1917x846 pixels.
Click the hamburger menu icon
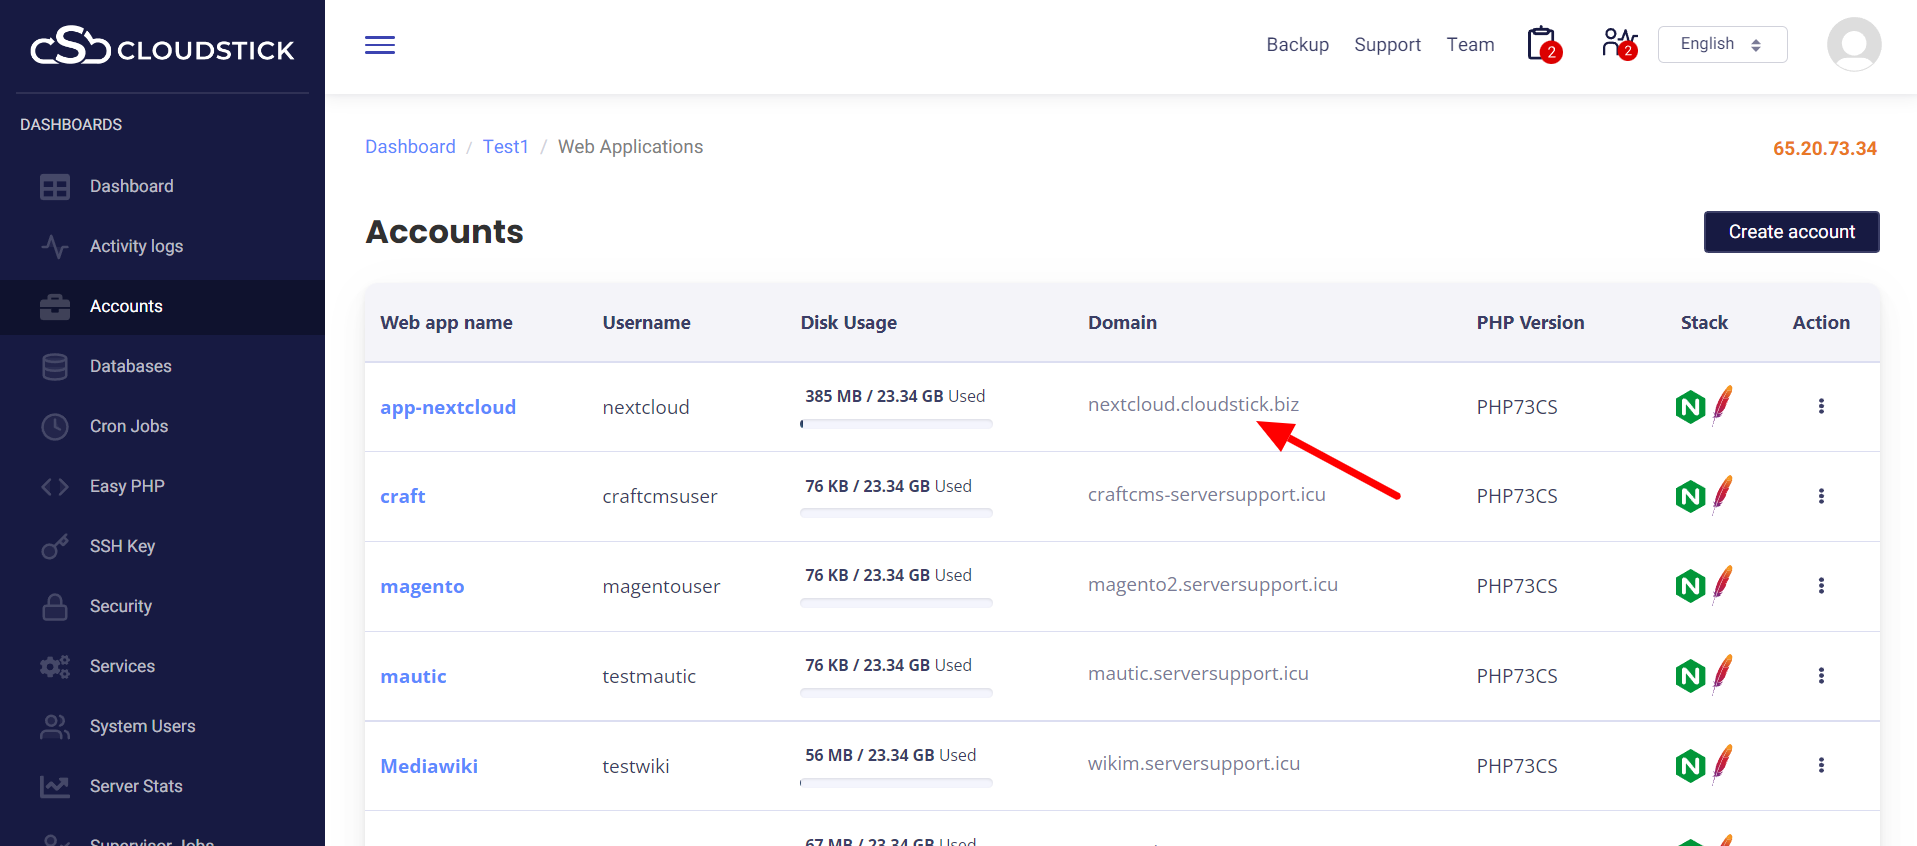click(380, 45)
